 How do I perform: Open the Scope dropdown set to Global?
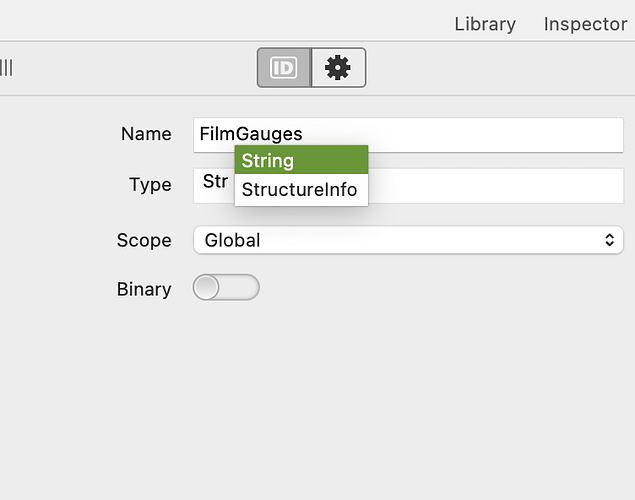[x=408, y=240]
